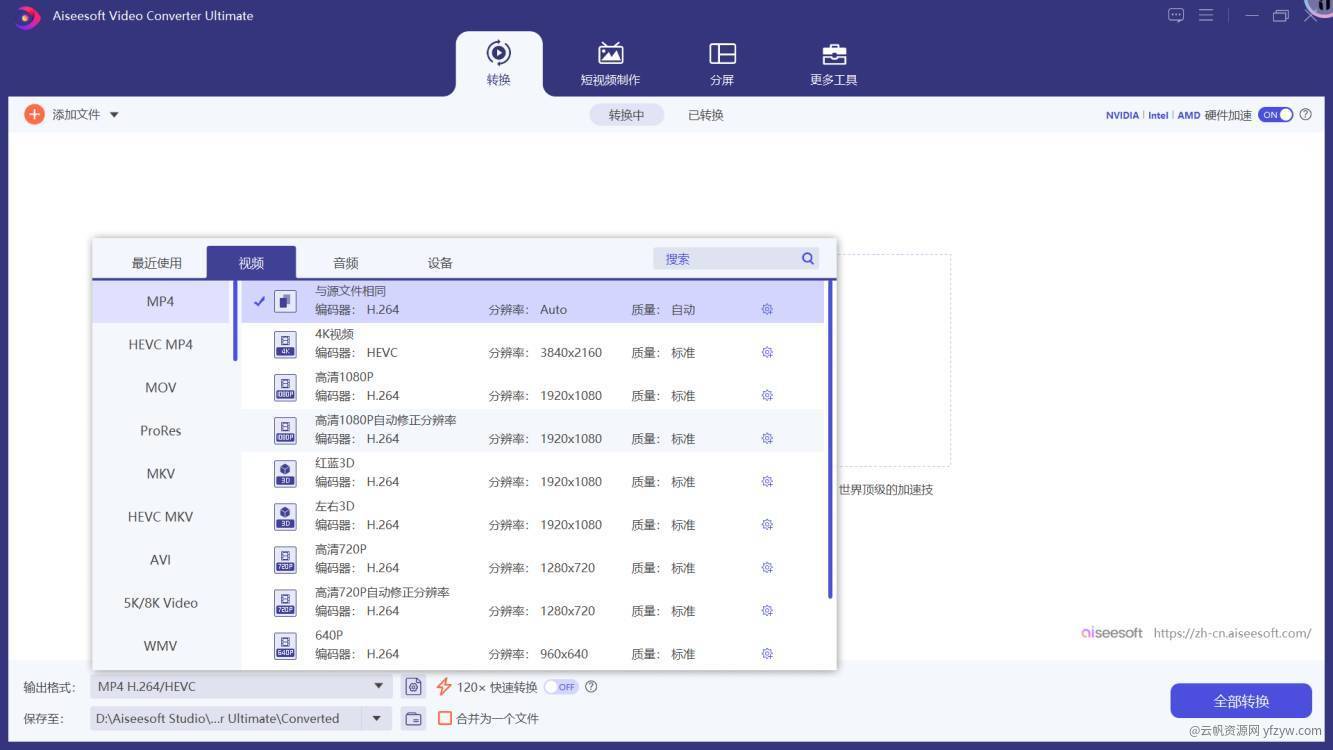Click the 快速转换 help question icon
The width and height of the screenshot is (1333, 750).
click(x=591, y=687)
